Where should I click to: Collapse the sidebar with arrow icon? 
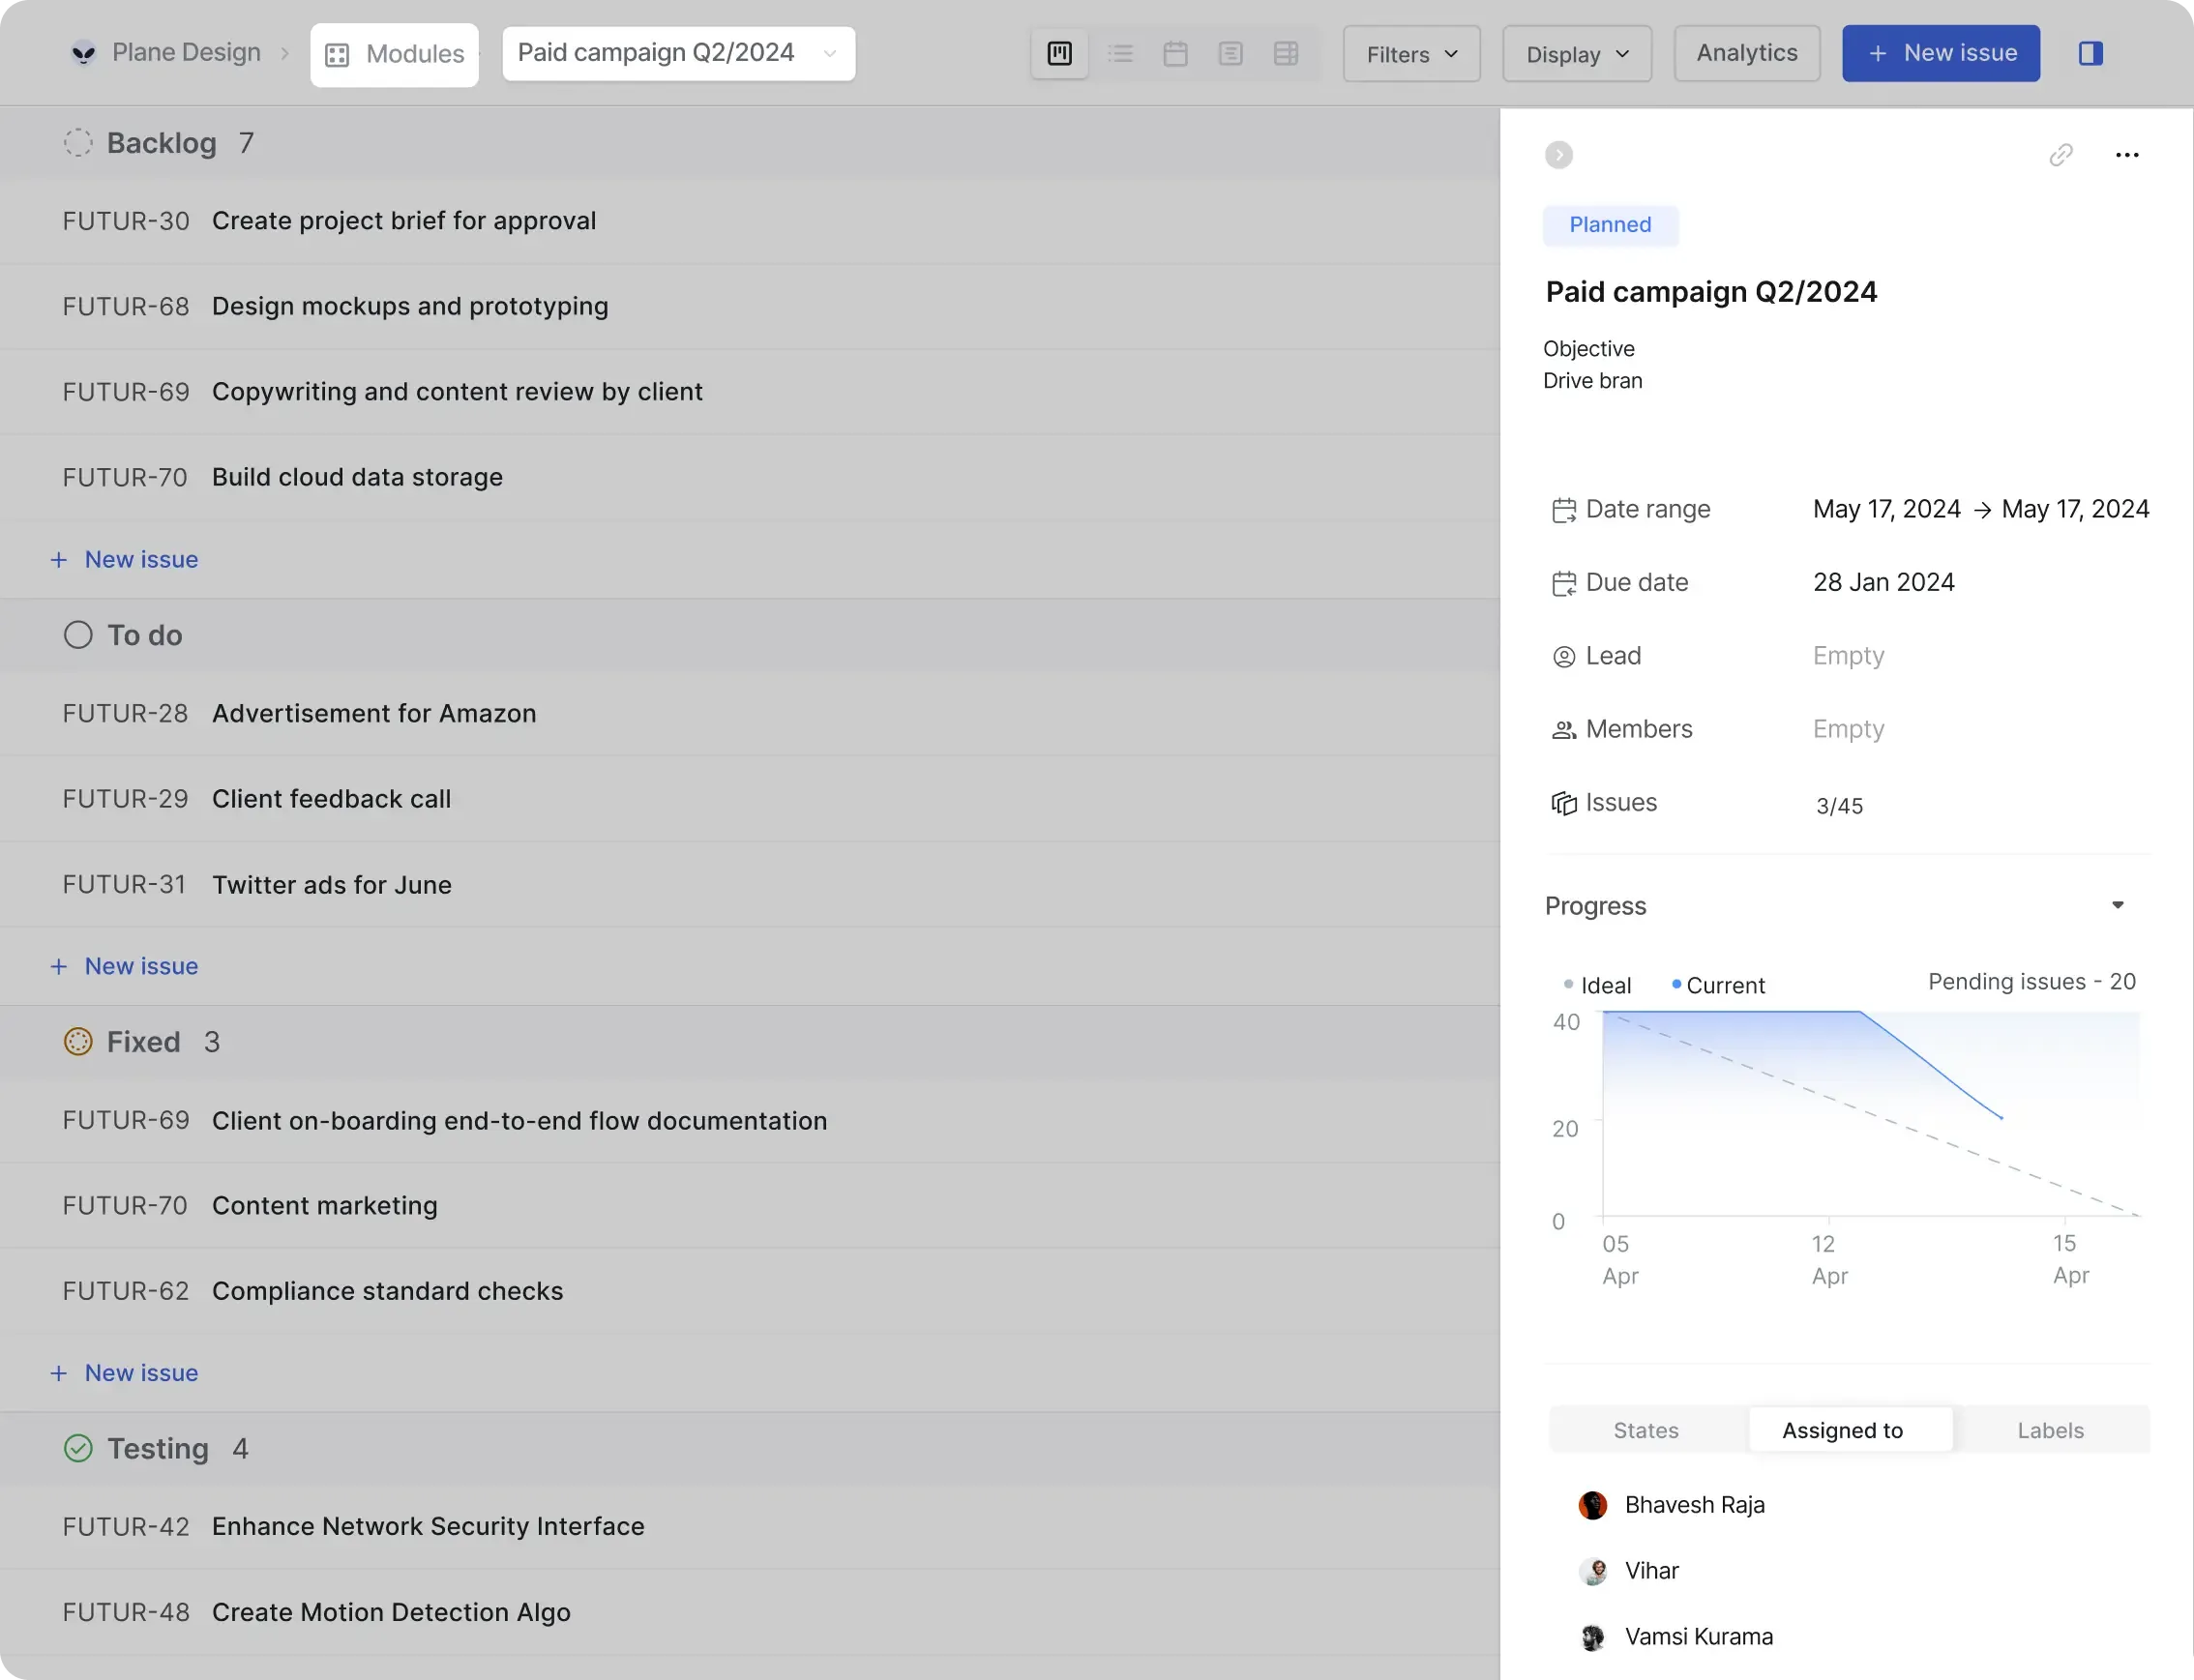pyautogui.click(x=1558, y=155)
